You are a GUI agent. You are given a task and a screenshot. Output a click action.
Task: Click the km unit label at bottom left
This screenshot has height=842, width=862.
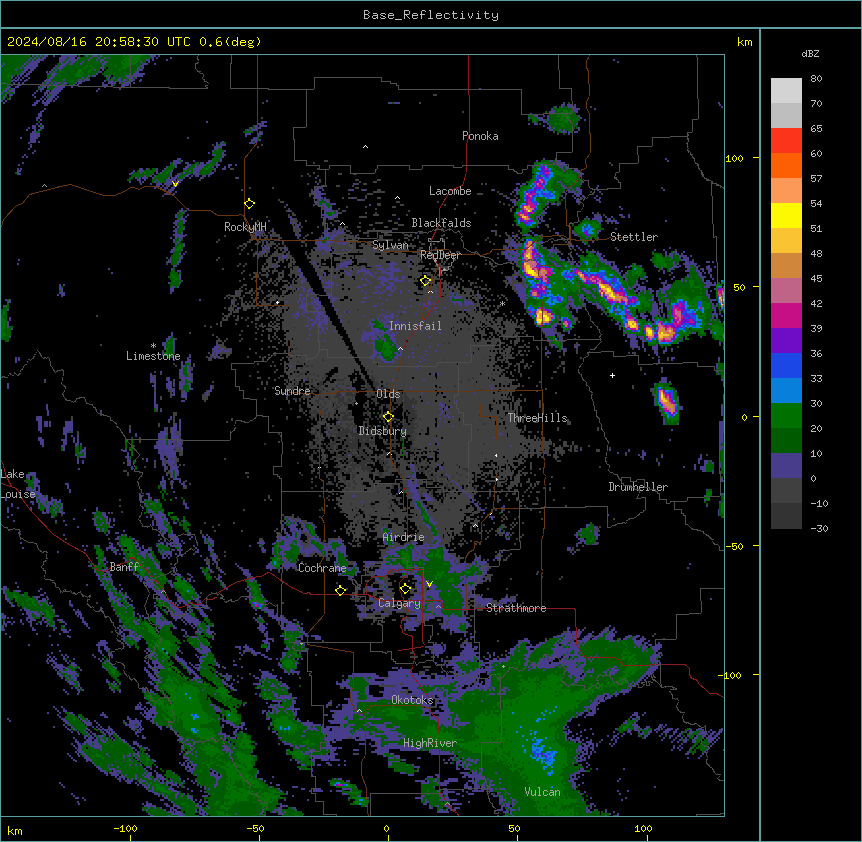15,830
